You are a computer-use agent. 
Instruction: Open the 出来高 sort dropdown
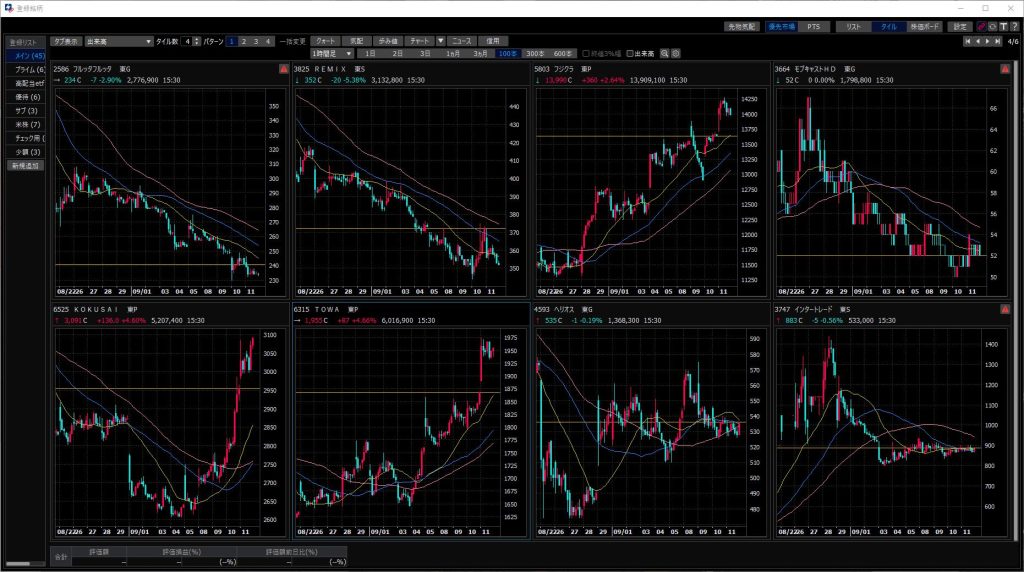(x=118, y=42)
